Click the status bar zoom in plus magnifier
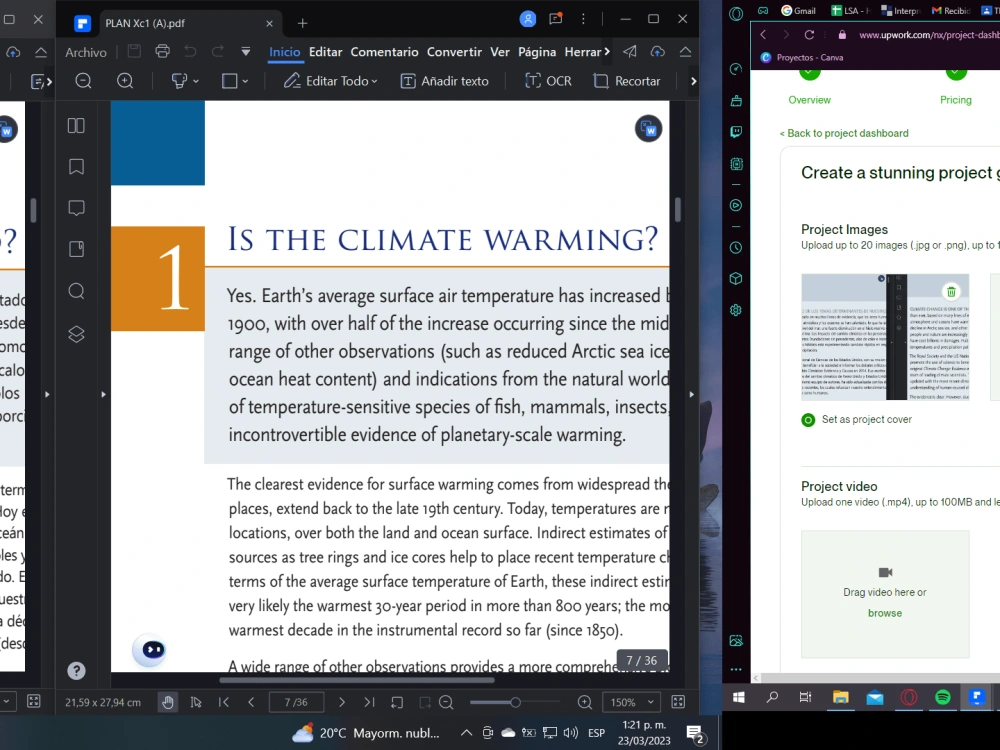 pos(584,703)
